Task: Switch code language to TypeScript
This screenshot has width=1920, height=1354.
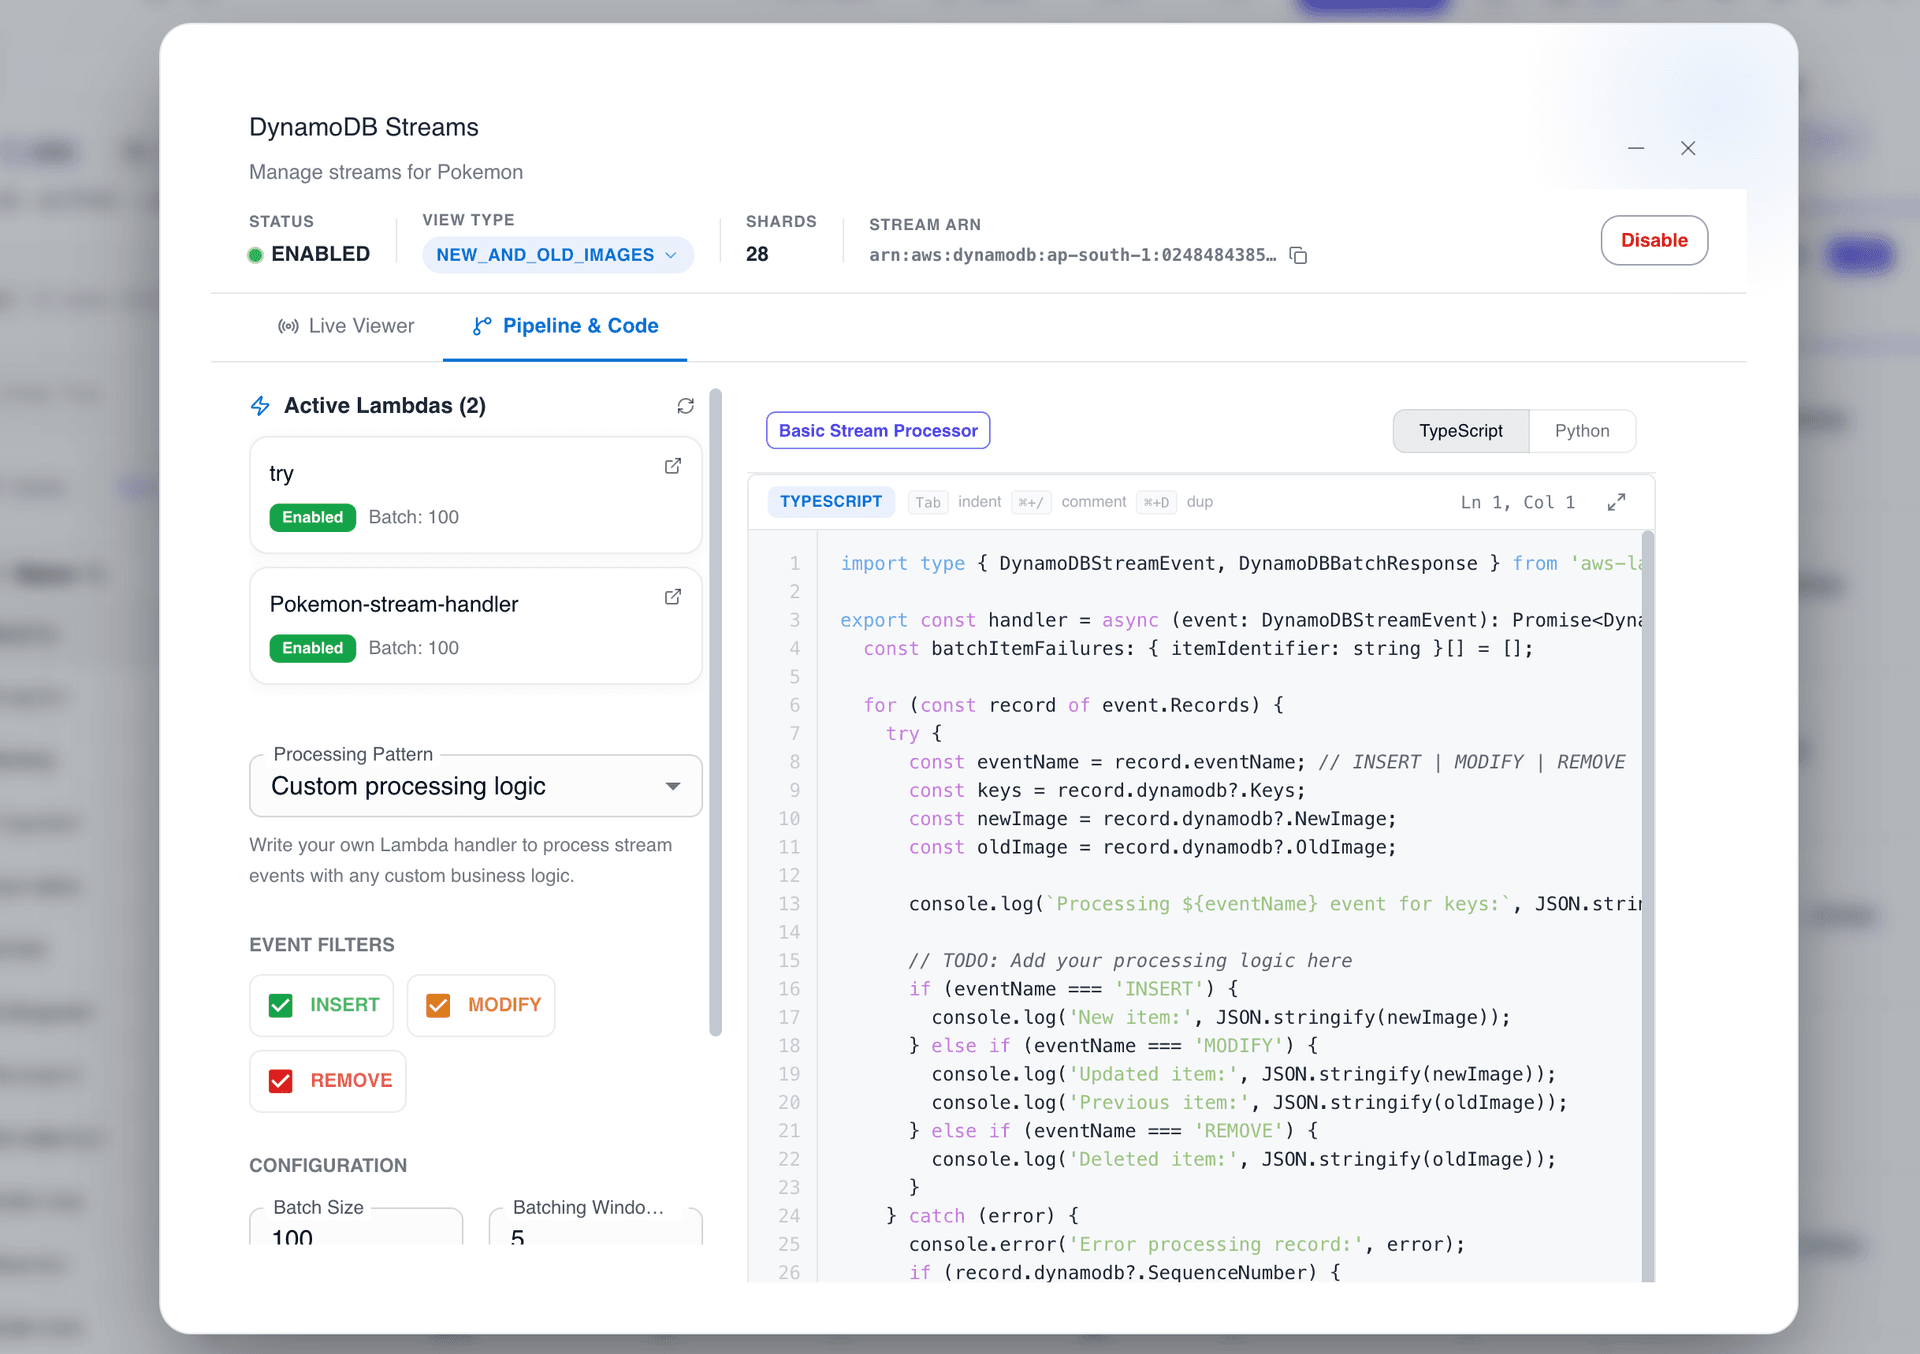Action: (x=1461, y=431)
